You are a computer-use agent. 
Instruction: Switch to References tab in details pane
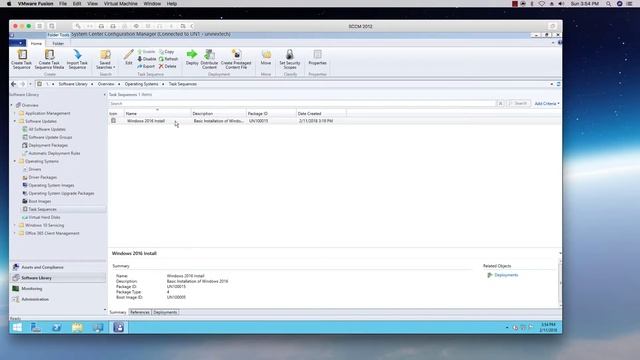[140, 312]
